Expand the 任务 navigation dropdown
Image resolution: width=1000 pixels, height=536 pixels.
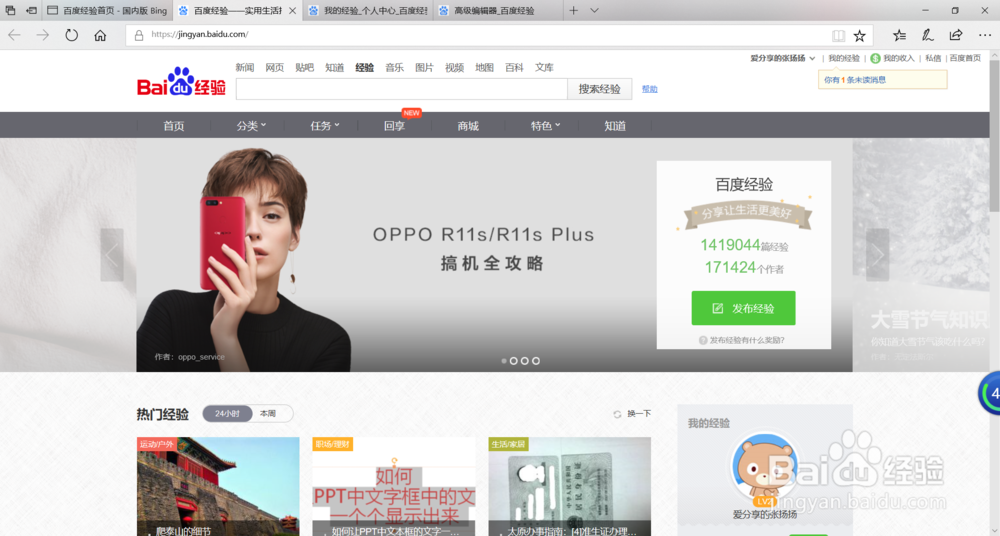[325, 126]
